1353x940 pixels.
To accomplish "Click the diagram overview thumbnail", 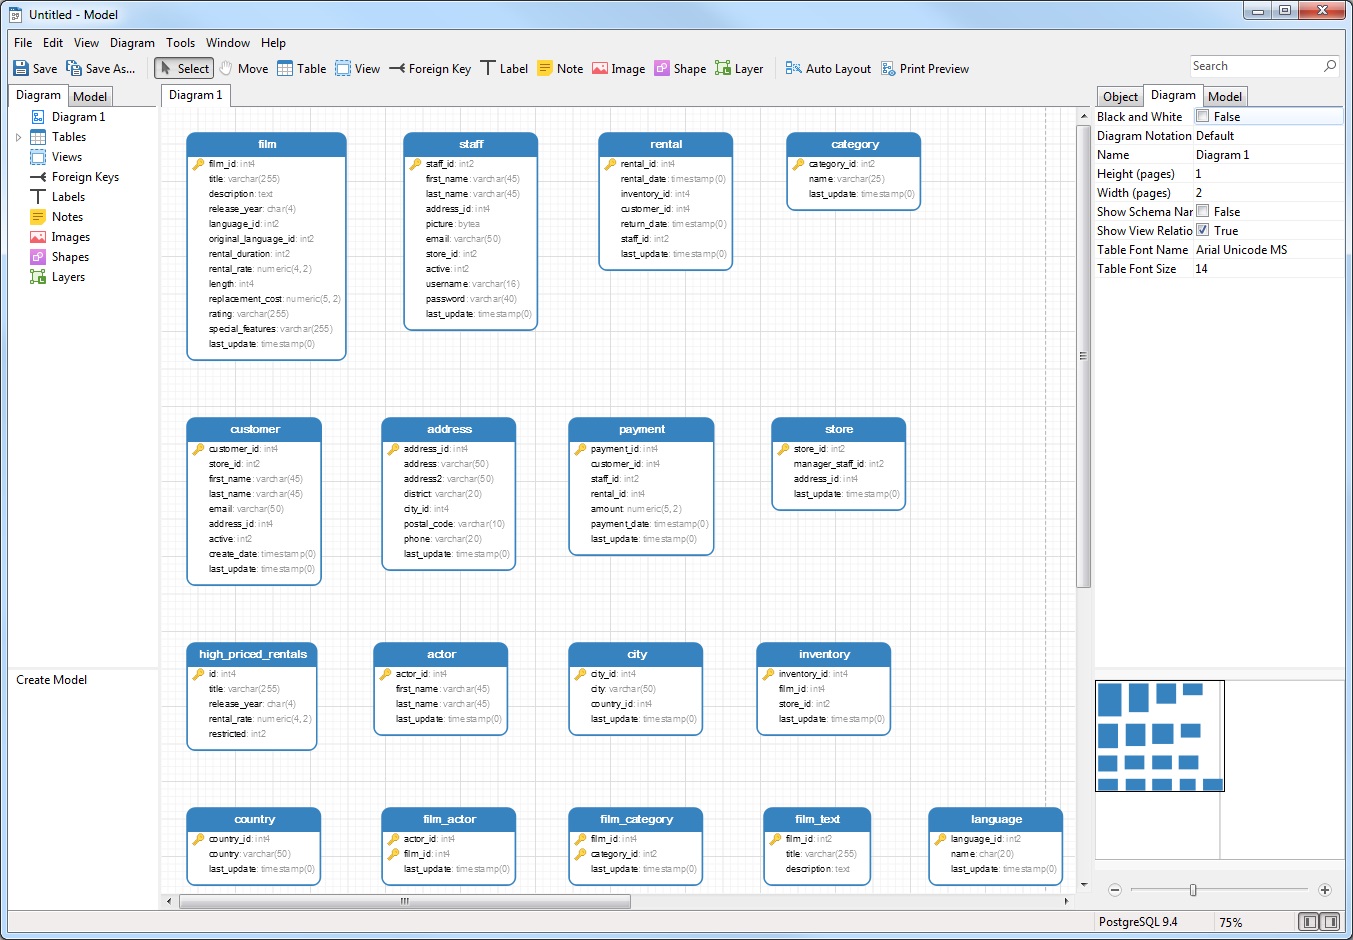I will [1160, 736].
